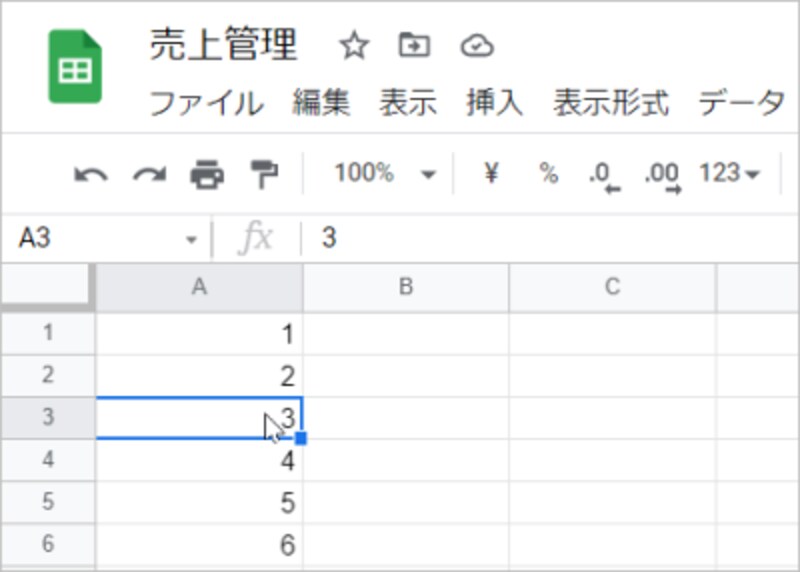Increase decimal places

tap(663, 177)
